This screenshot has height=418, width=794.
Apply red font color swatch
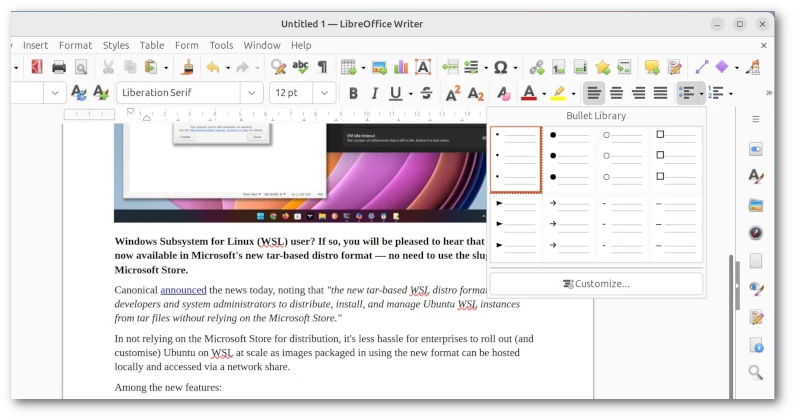tap(529, 93)
